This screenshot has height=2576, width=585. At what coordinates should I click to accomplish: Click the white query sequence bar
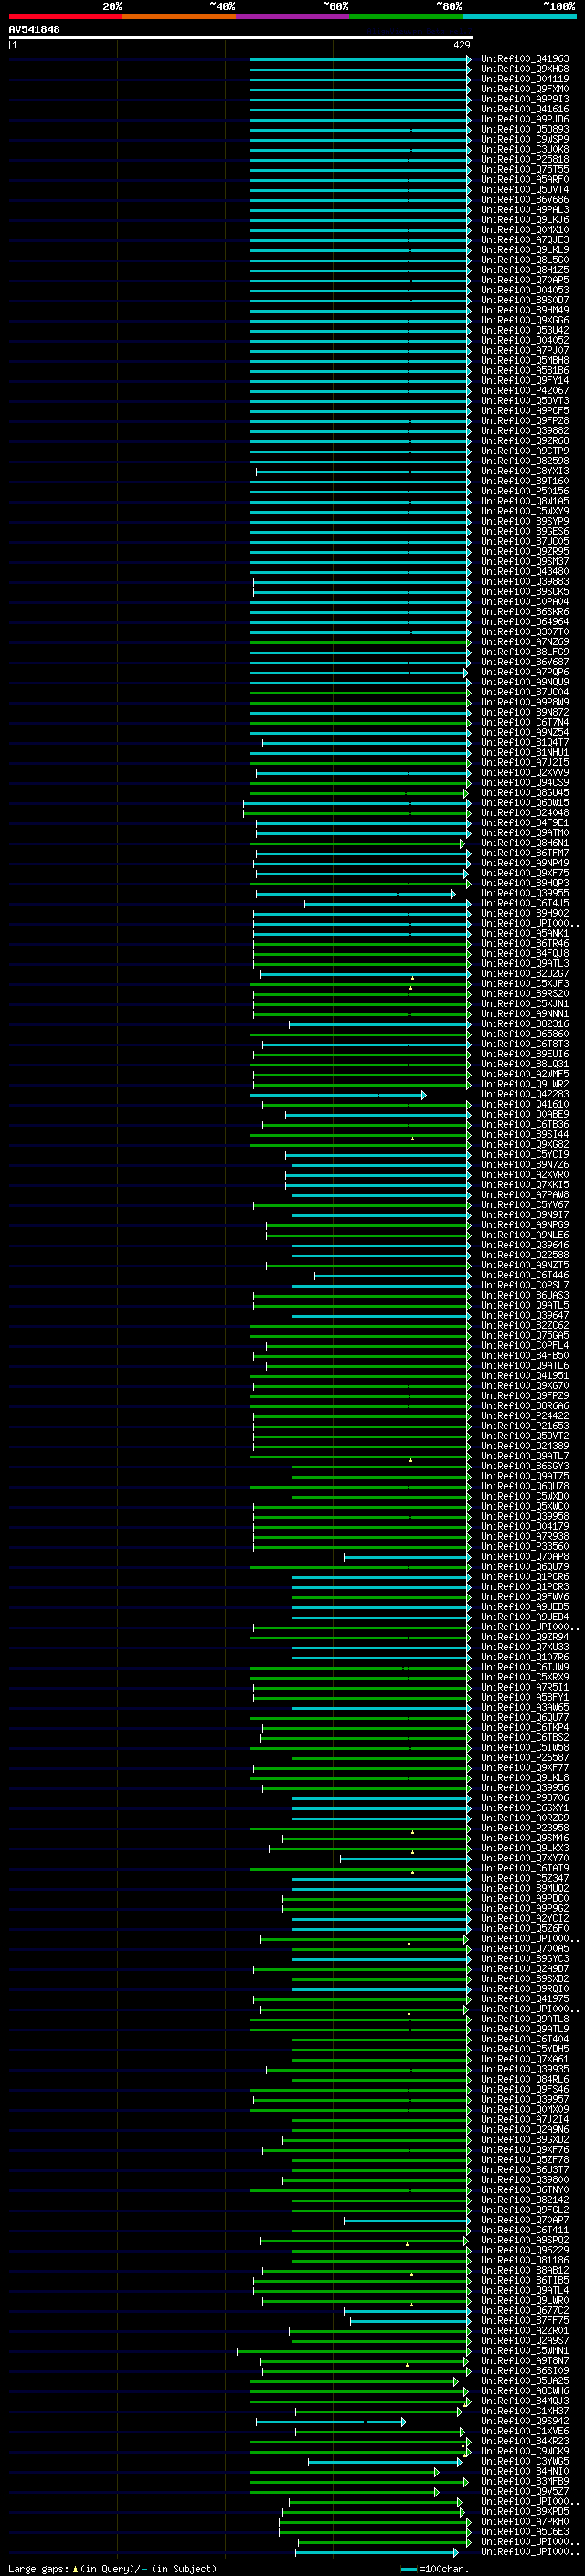click(x=241, y=38)
